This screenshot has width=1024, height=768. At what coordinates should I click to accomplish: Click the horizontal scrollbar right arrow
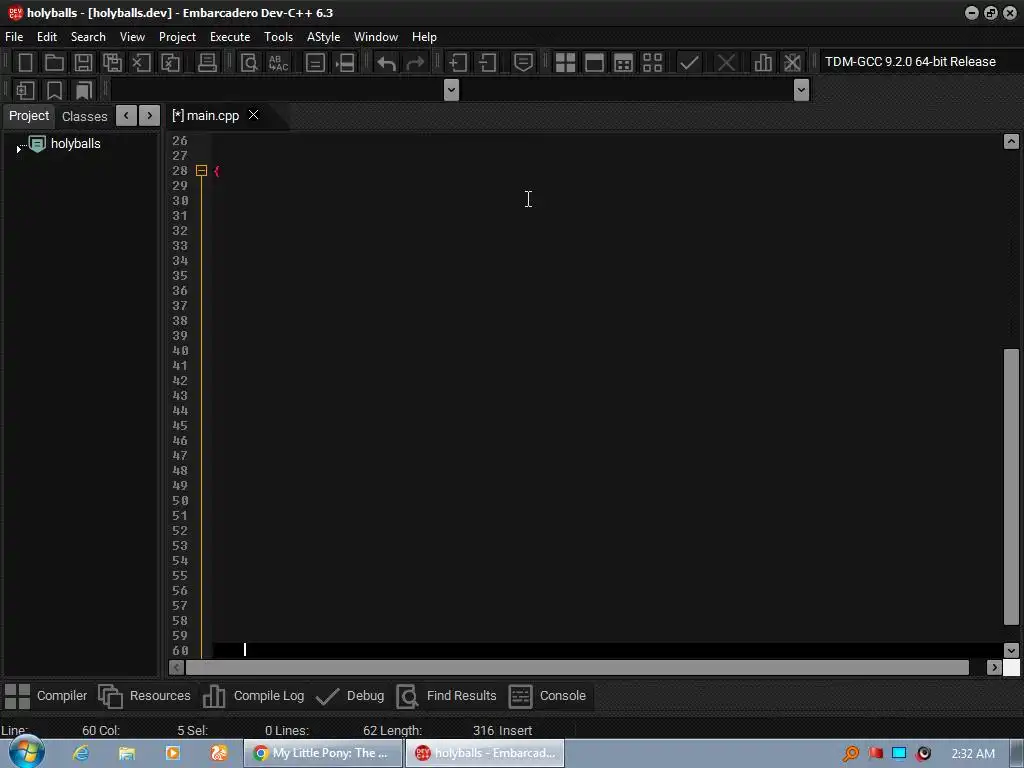994,667
